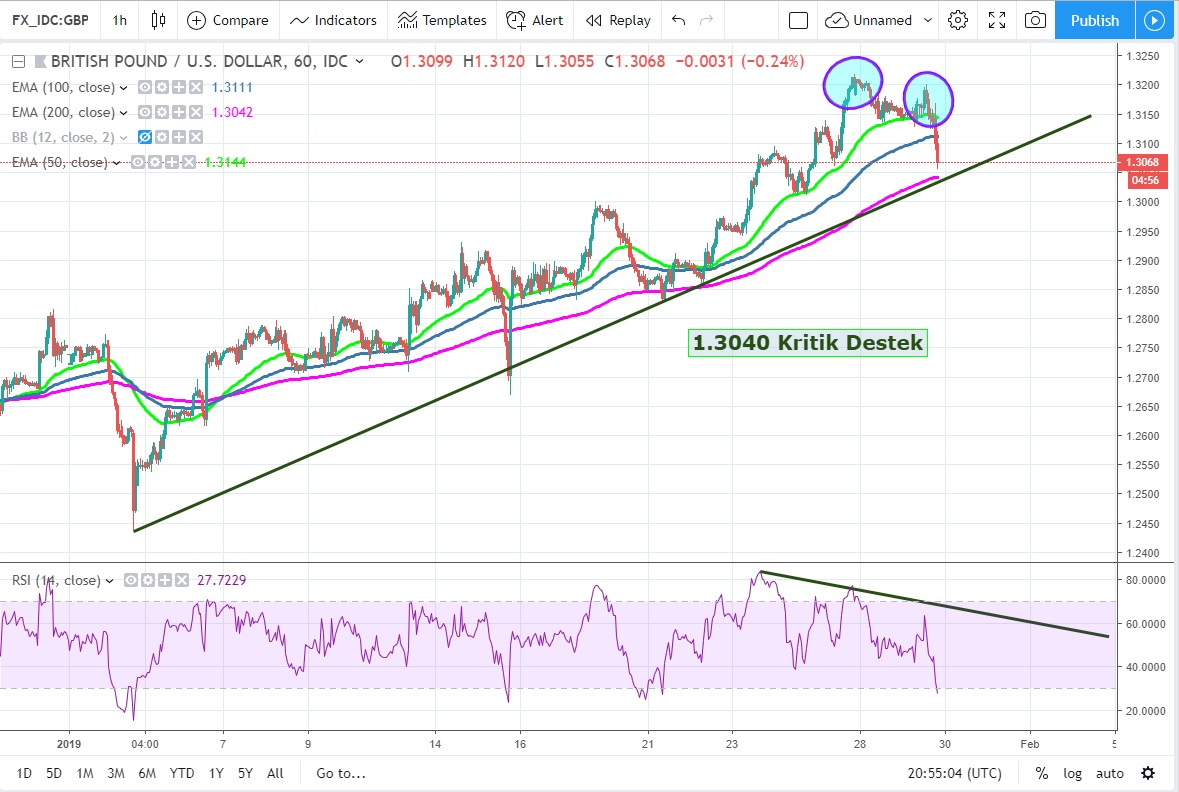The height and width of the screenshot is (792, 1179).
Task: Open bottom-right time axis settings gear
Action: 1148,773
